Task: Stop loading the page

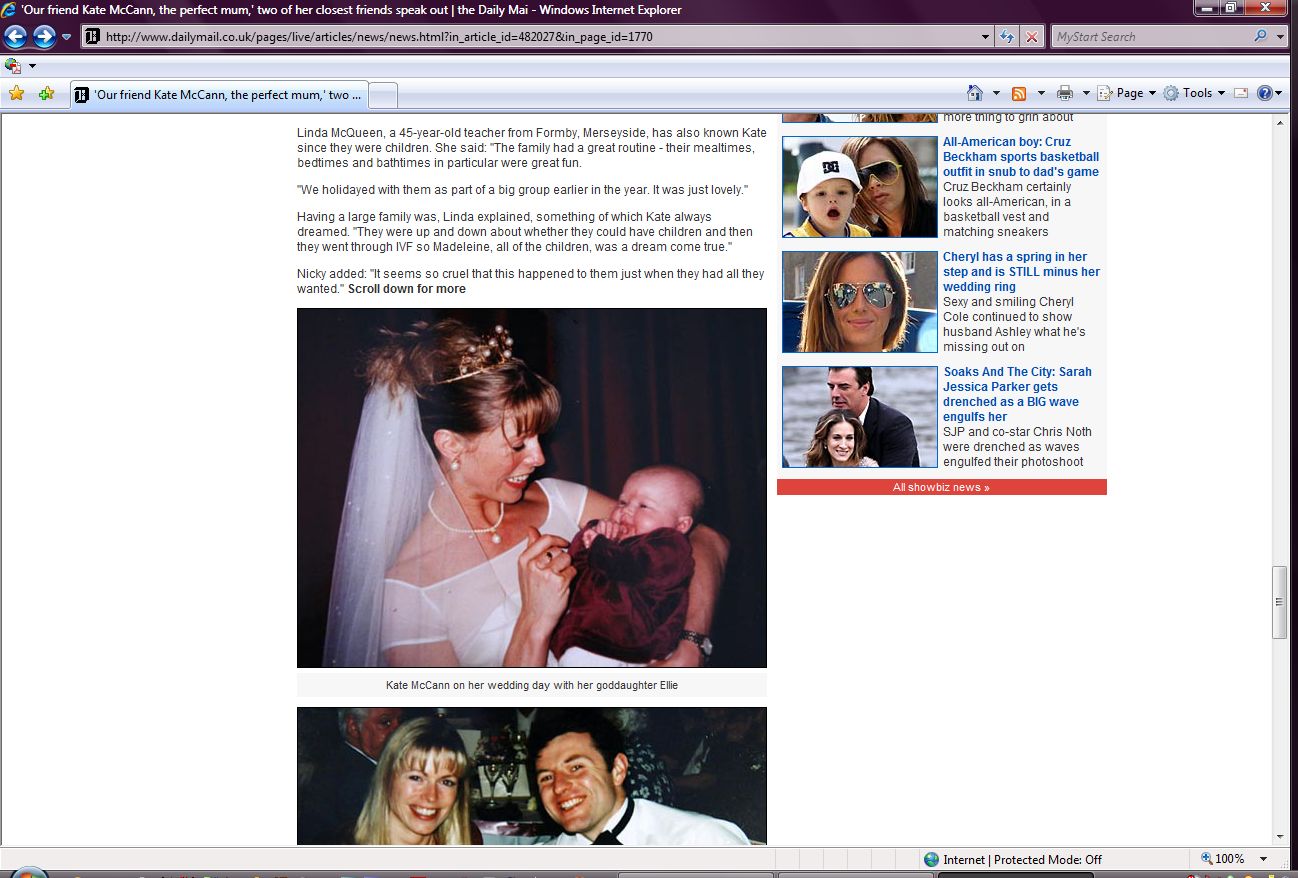Action: (x=1032, y=37)
